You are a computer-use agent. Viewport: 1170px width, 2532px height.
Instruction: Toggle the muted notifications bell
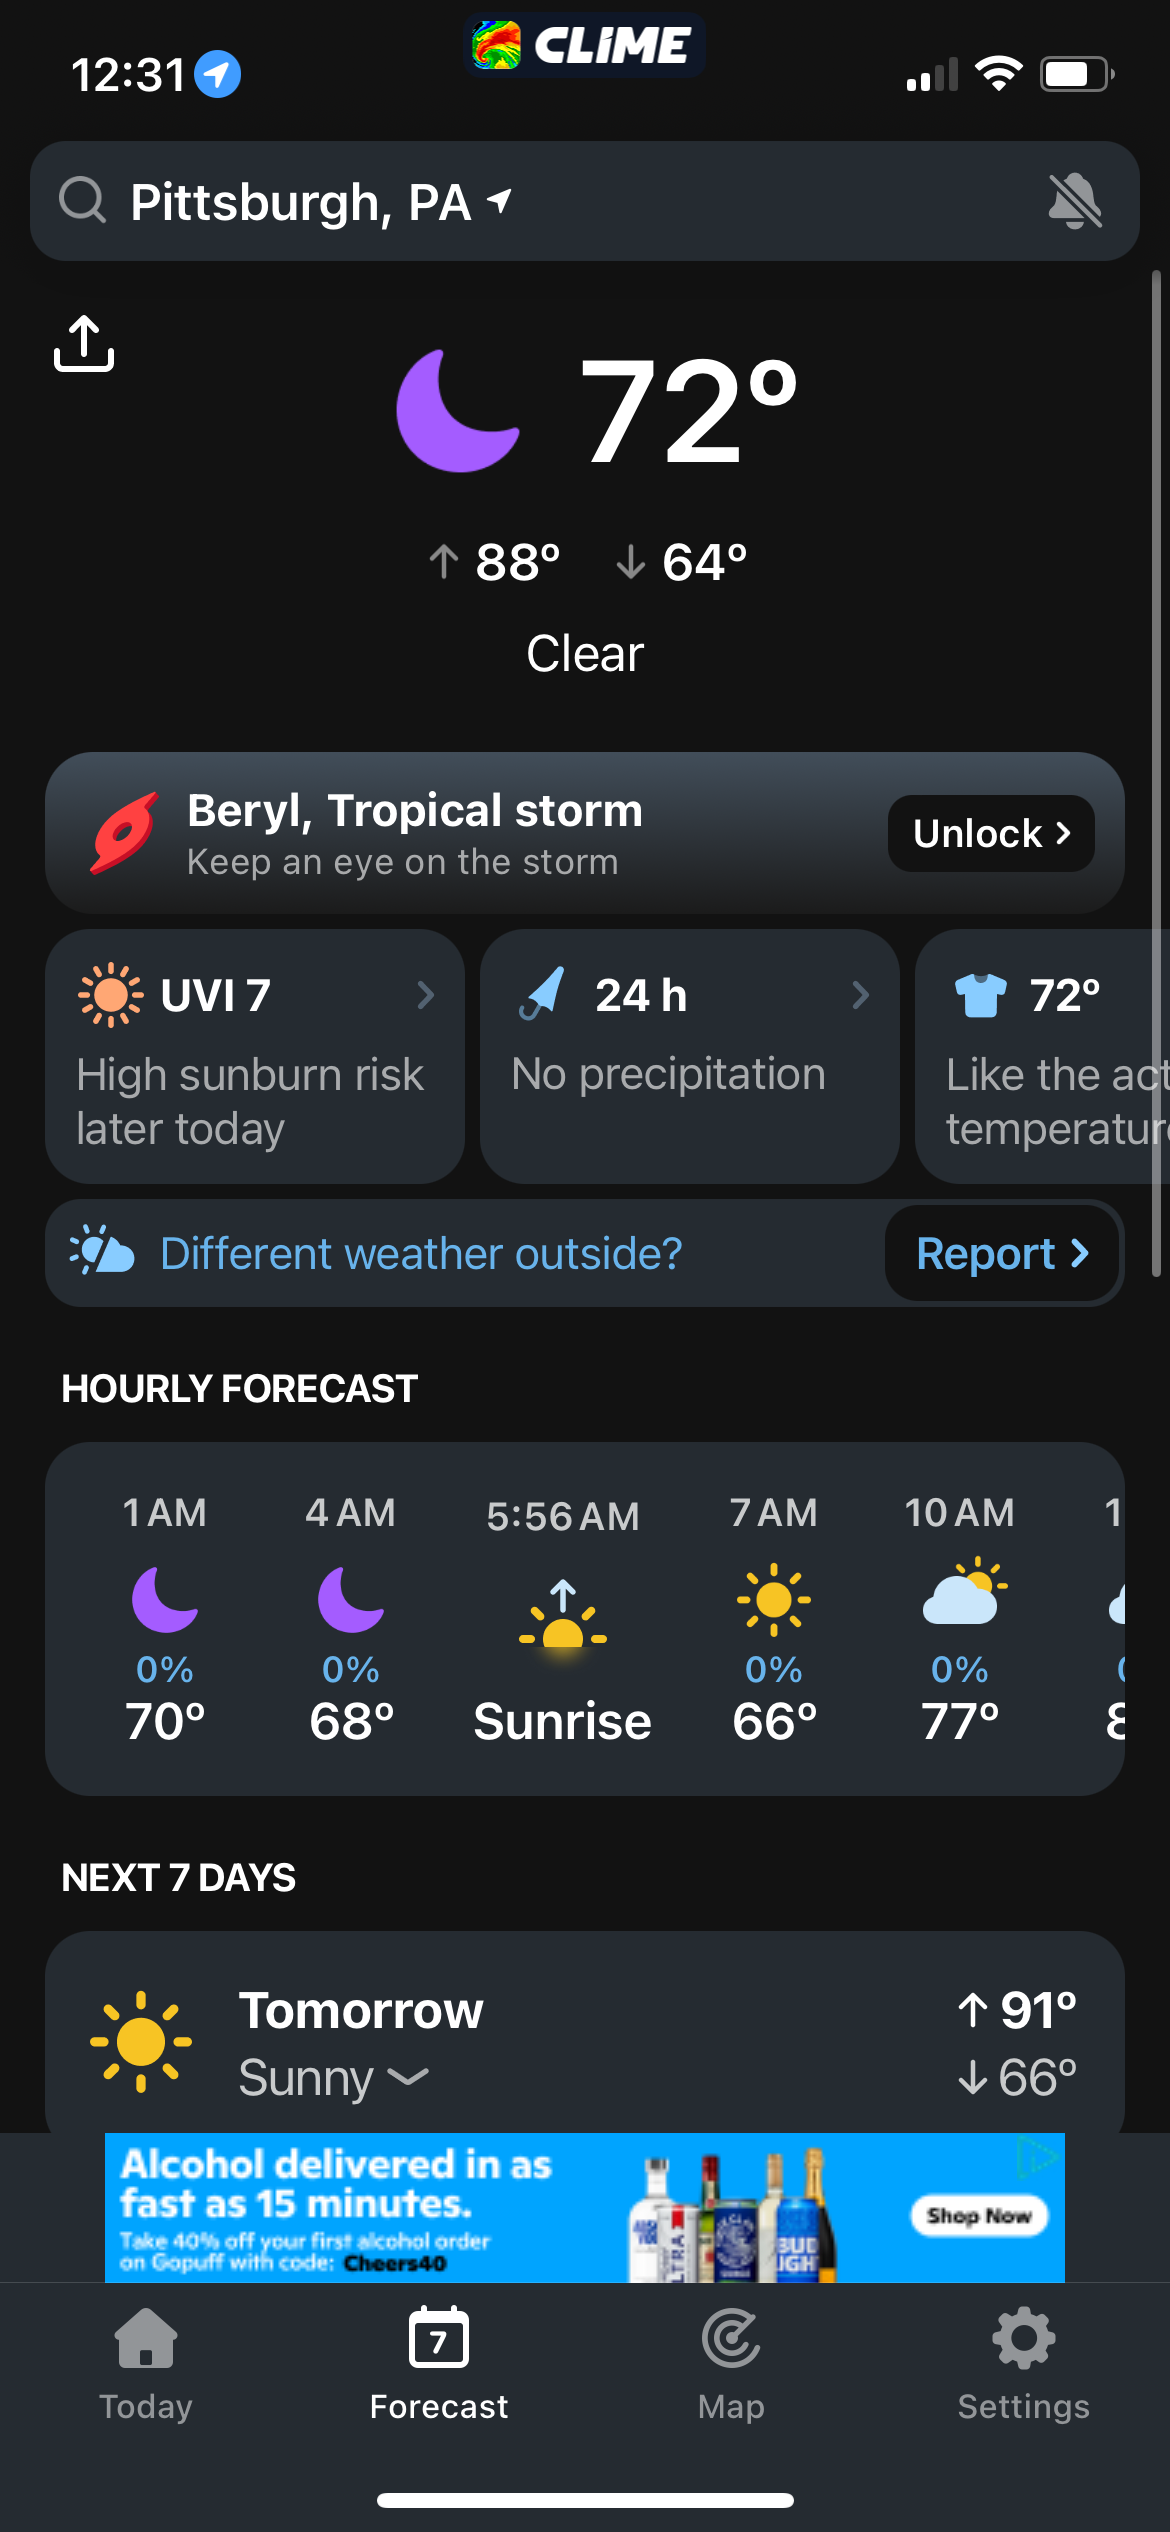[x=1074, y=201]
